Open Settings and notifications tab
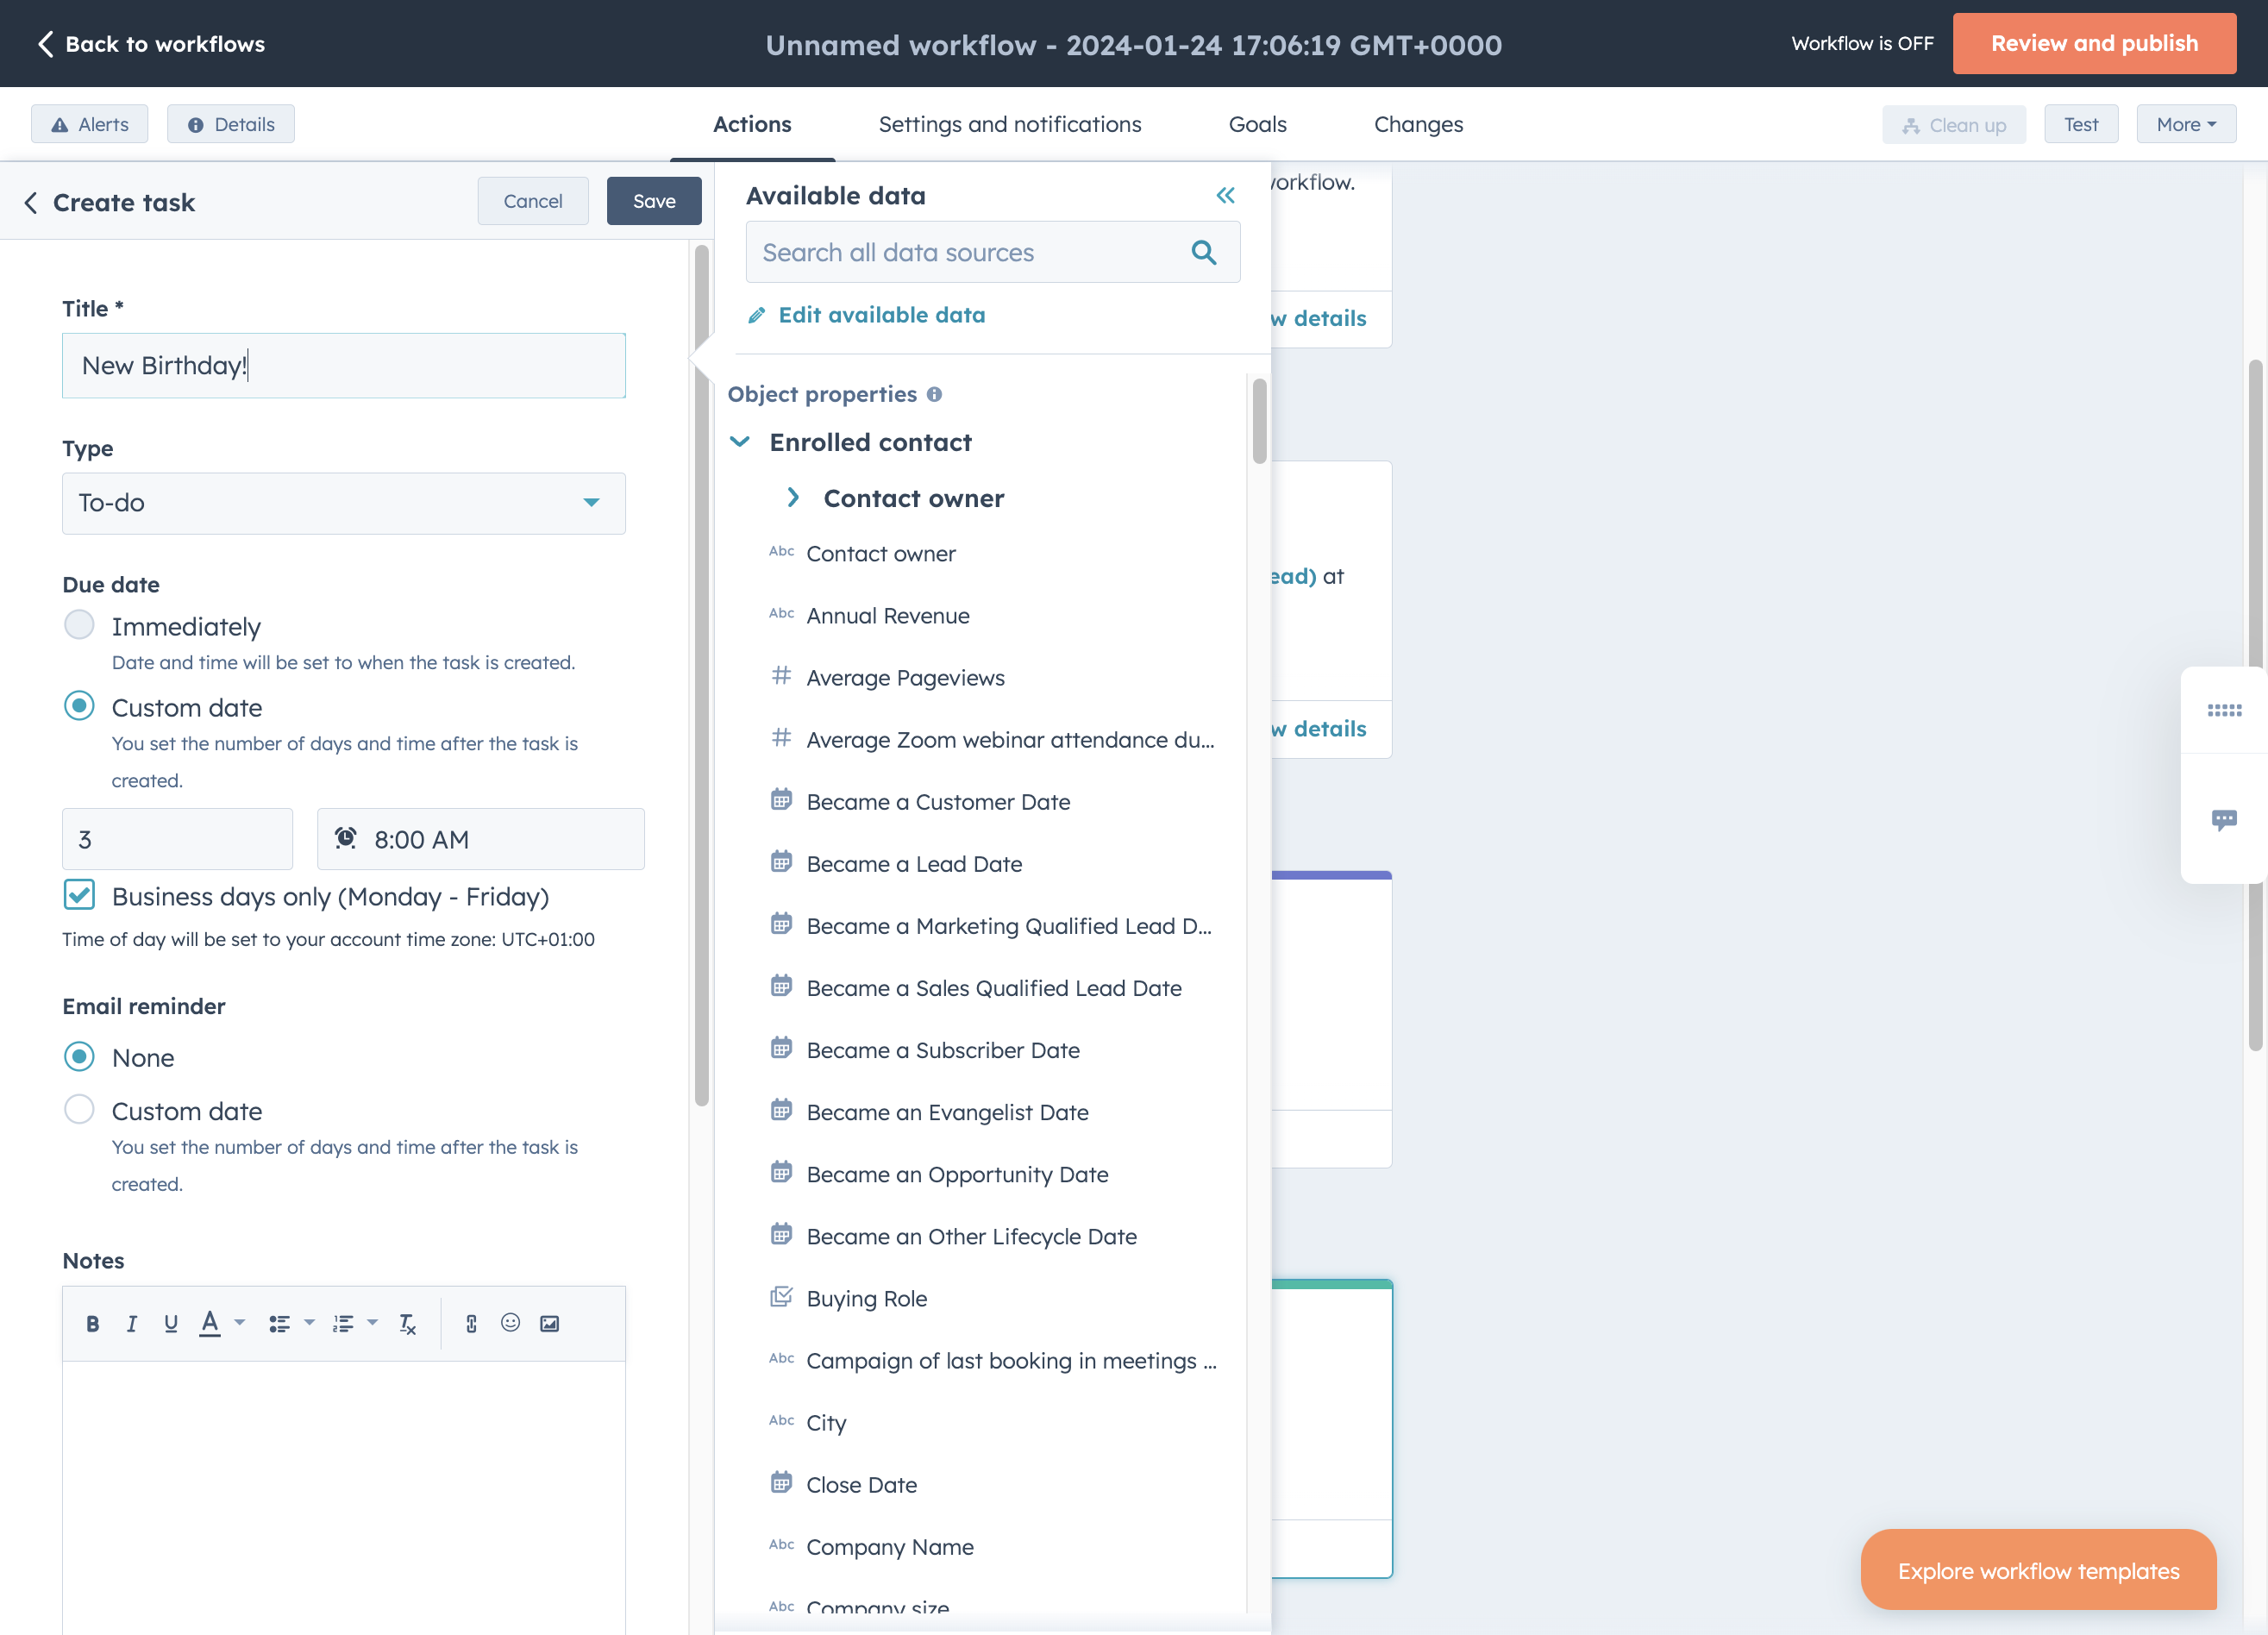This screenshot has width=2268, height=1635. pyautogui.click(x=1010, y=124)
